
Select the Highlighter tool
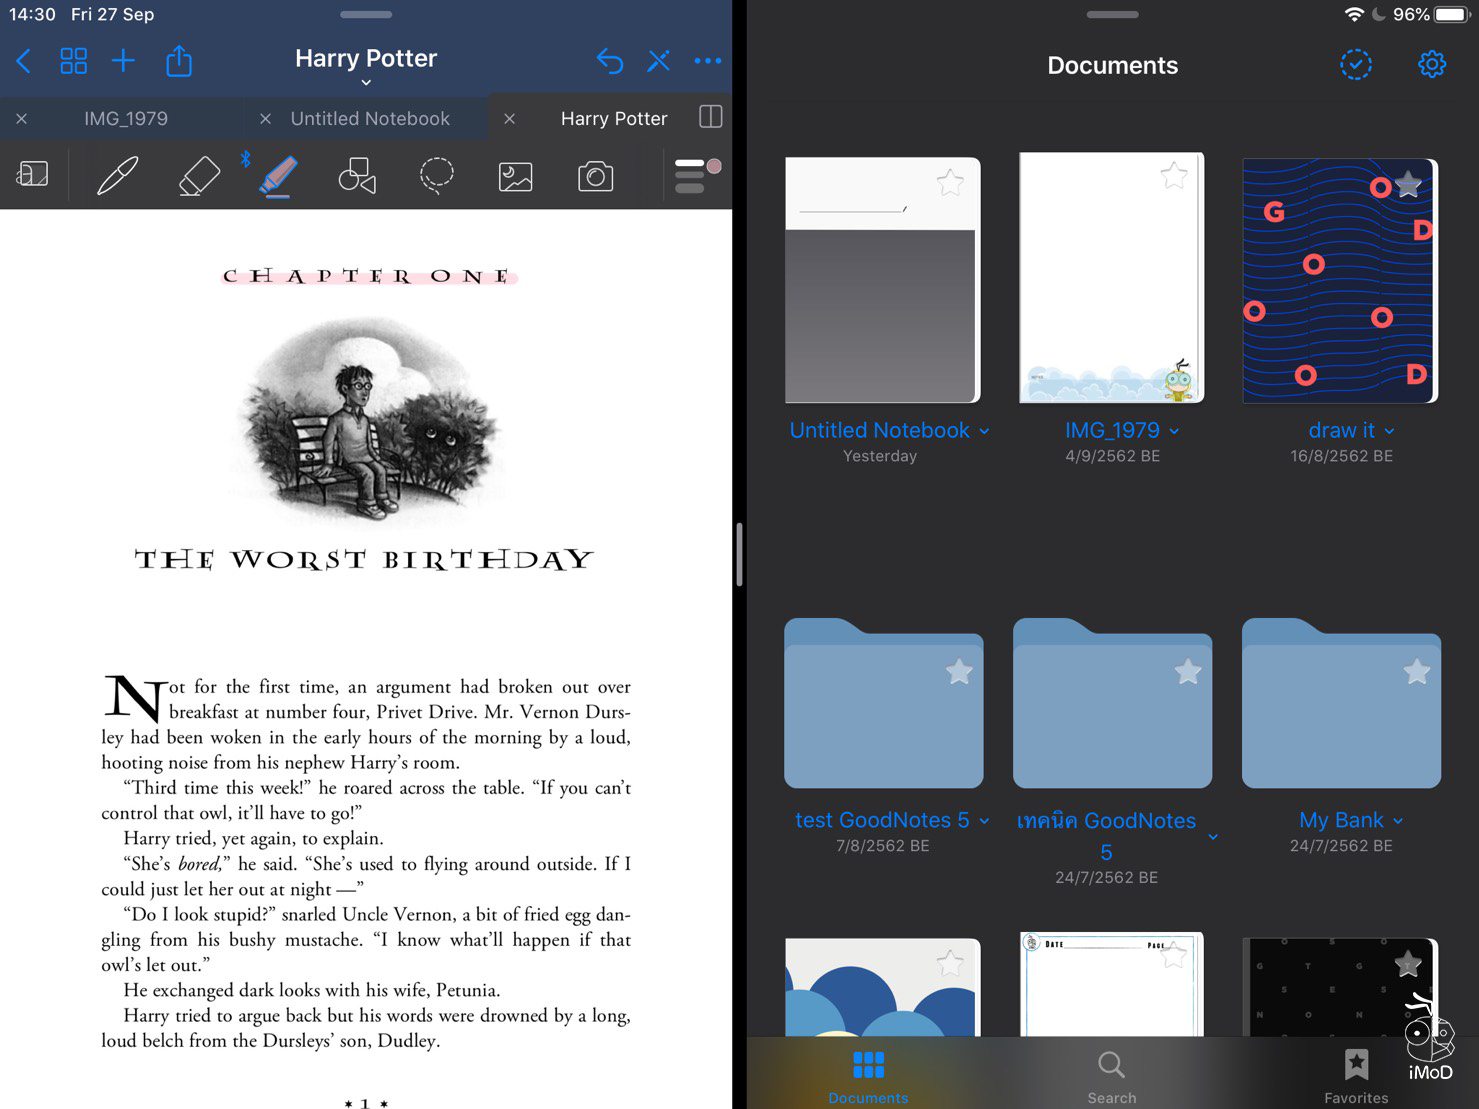278,176
